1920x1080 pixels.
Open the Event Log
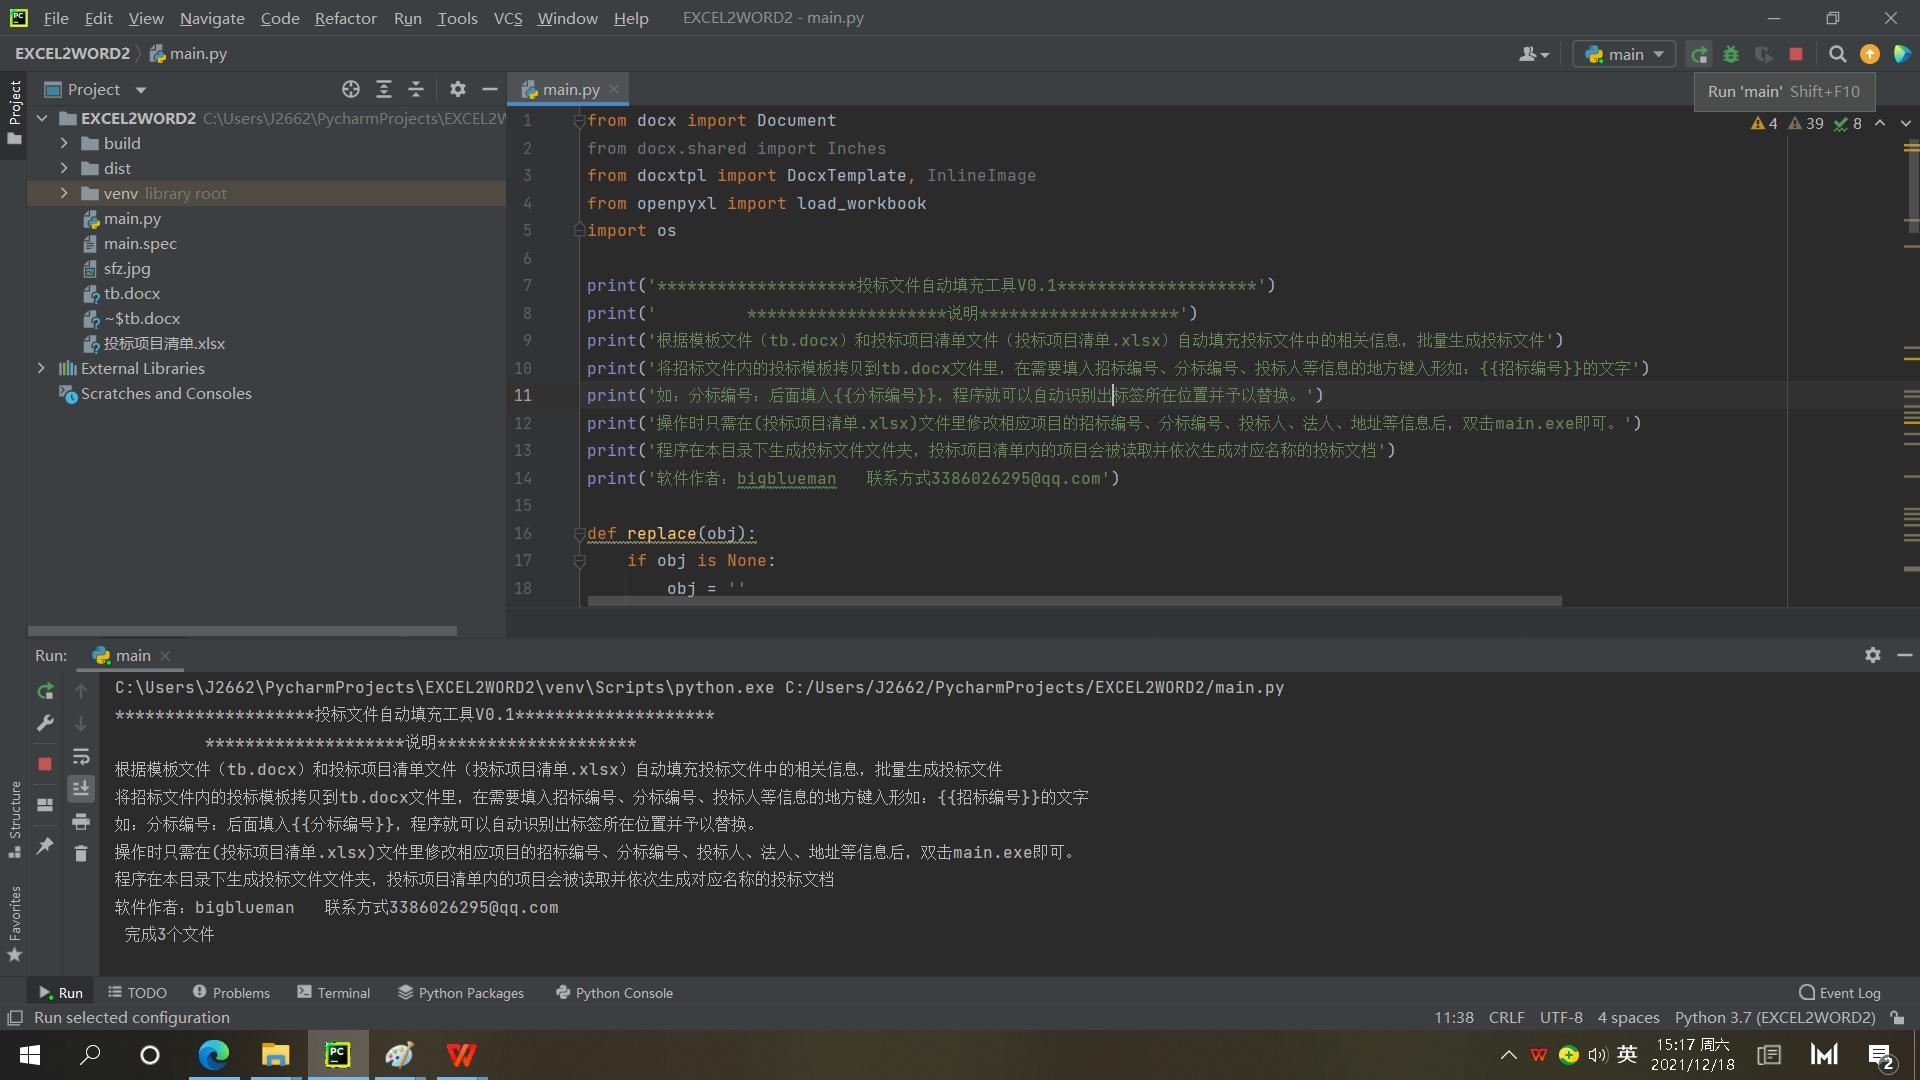tap(1840, 993)
